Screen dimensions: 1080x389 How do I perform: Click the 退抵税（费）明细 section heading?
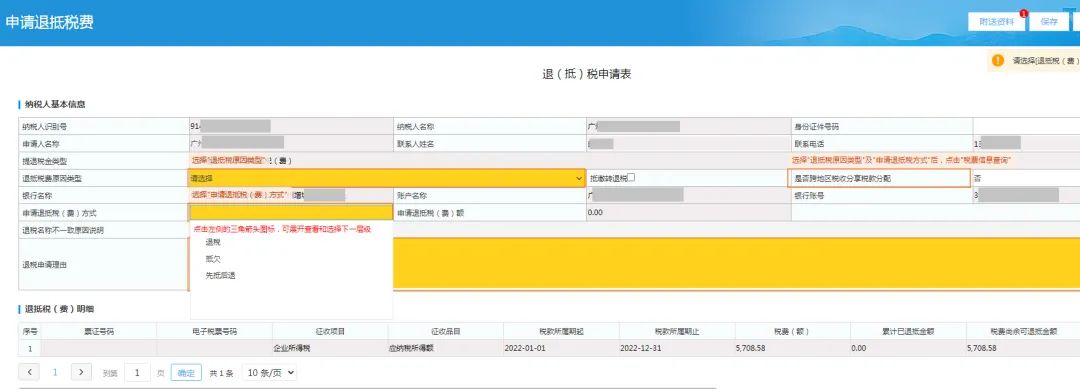[59, 309]
